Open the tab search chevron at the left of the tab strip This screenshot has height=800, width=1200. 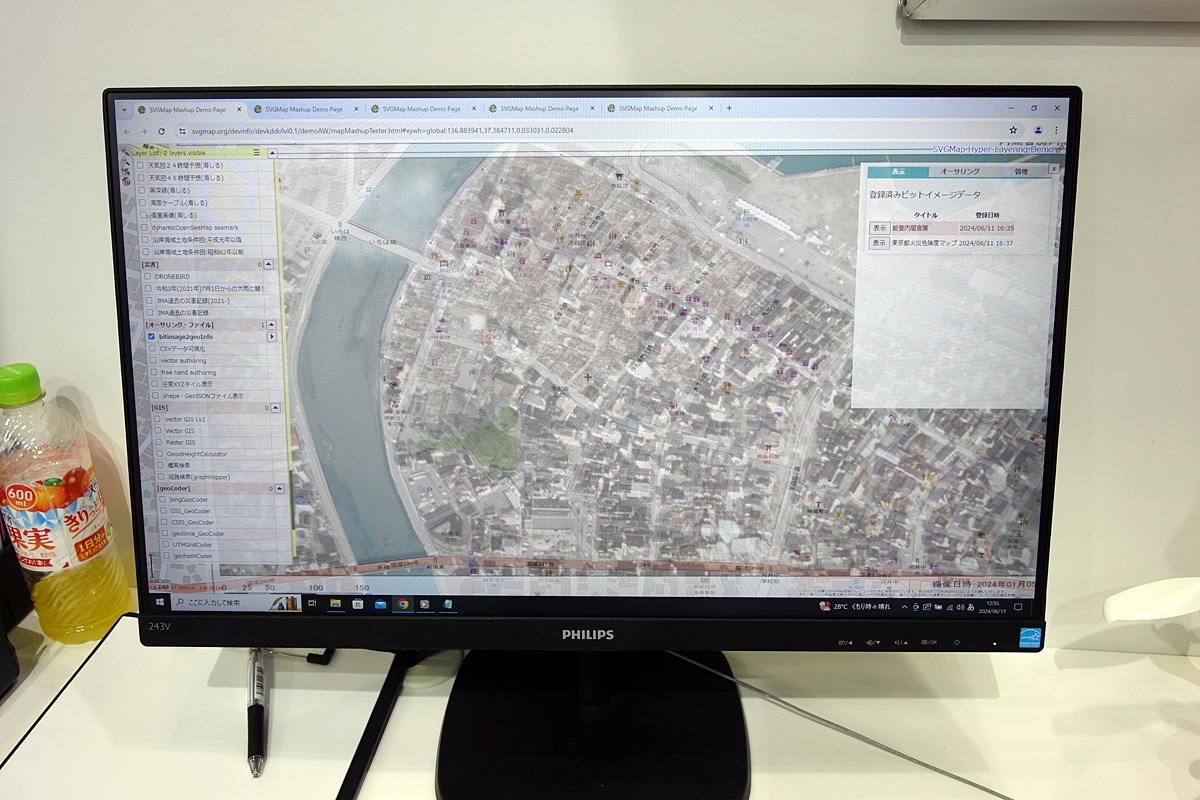[124, 109]
